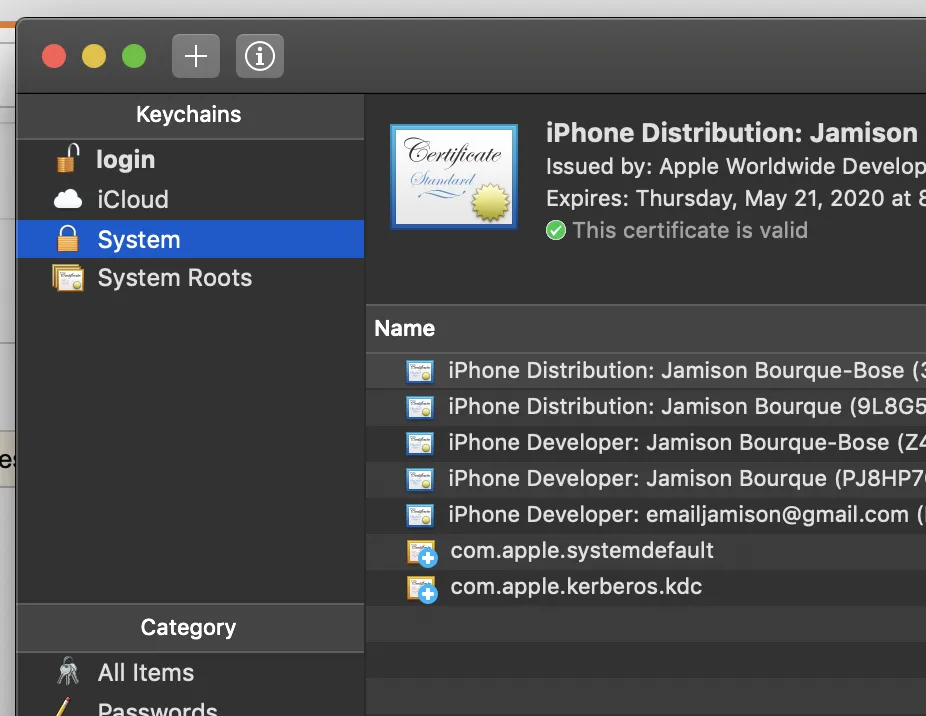Select iPhone Developer: Jamison Bourque-Bose row

point(646,442)
